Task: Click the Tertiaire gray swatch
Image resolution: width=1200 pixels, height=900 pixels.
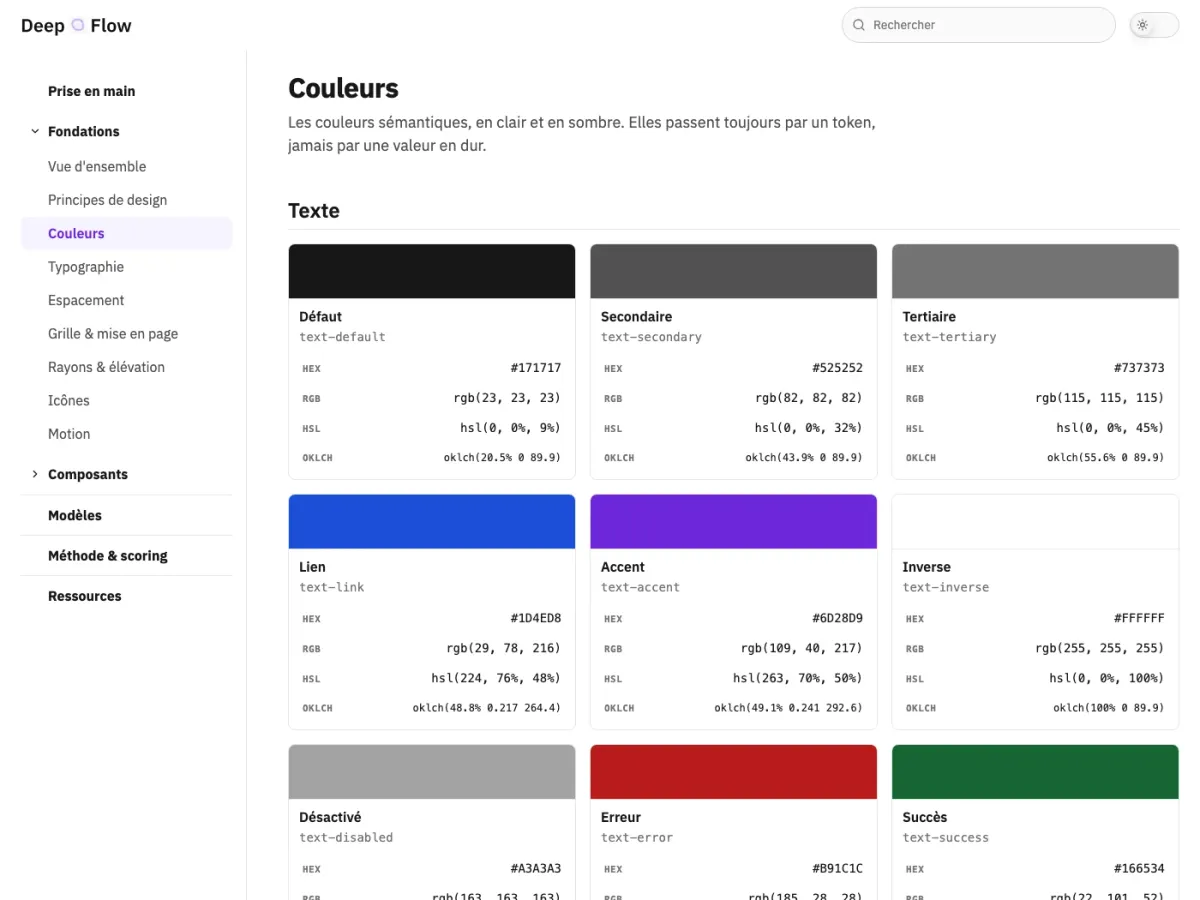Action: point(1035,271)
